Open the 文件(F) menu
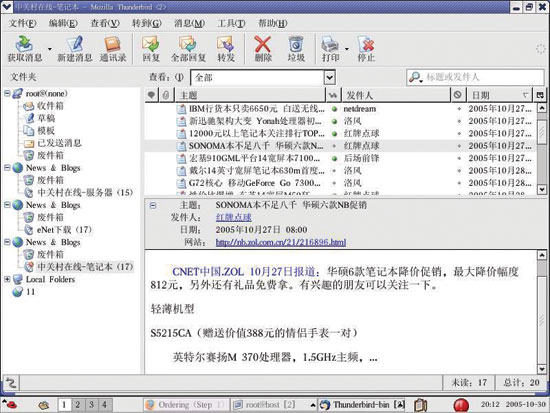Screen dimensions: 550x413 (x=22, y=23)
